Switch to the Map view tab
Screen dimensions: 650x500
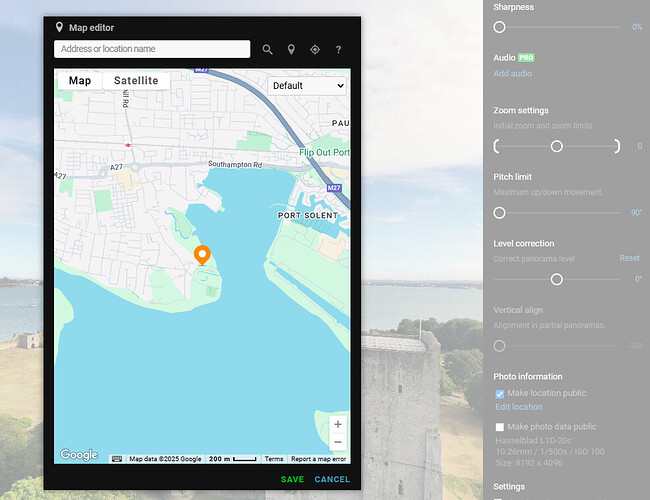click(x=80, y=81)
